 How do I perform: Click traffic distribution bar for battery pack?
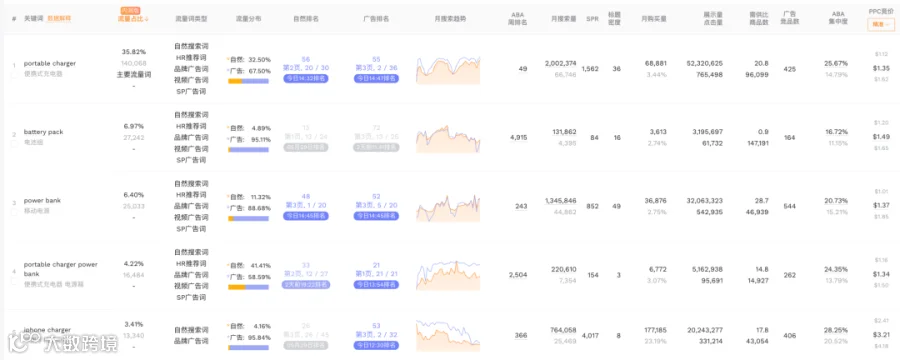tap(249, 150)
